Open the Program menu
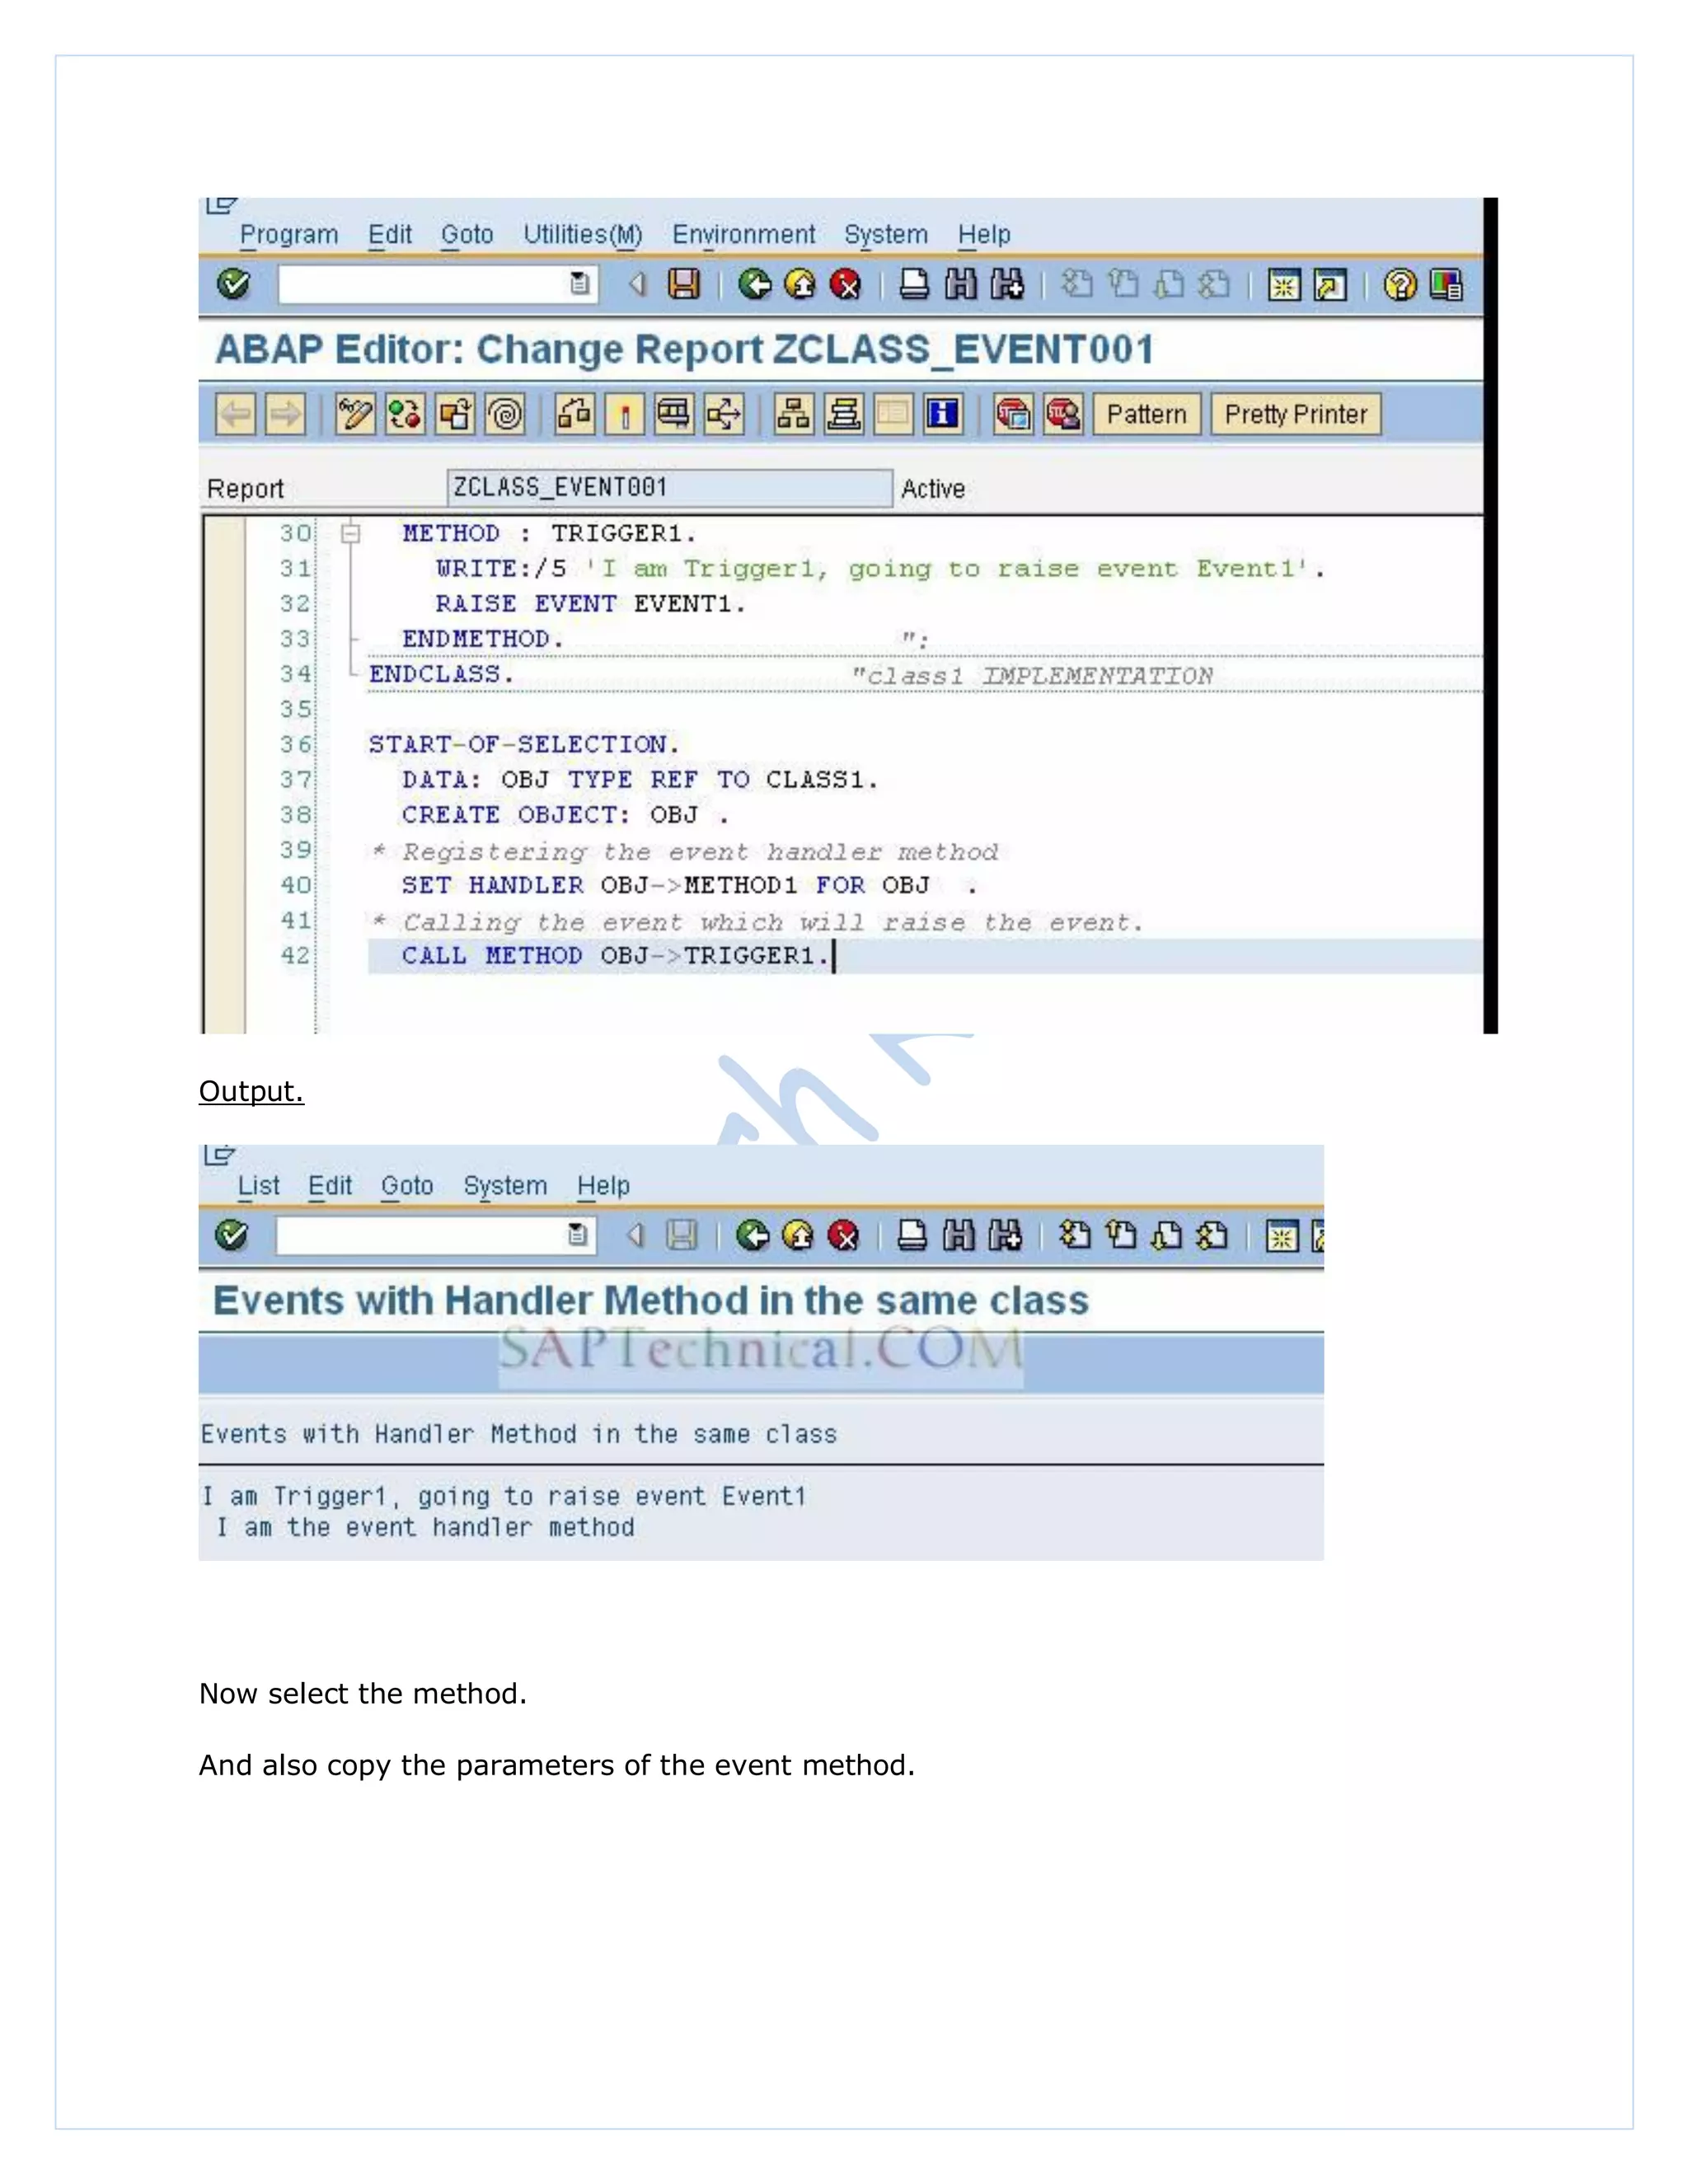The height and width of the screenshot is (2184, 1688). pyautogui.click(x=289, y=235)
